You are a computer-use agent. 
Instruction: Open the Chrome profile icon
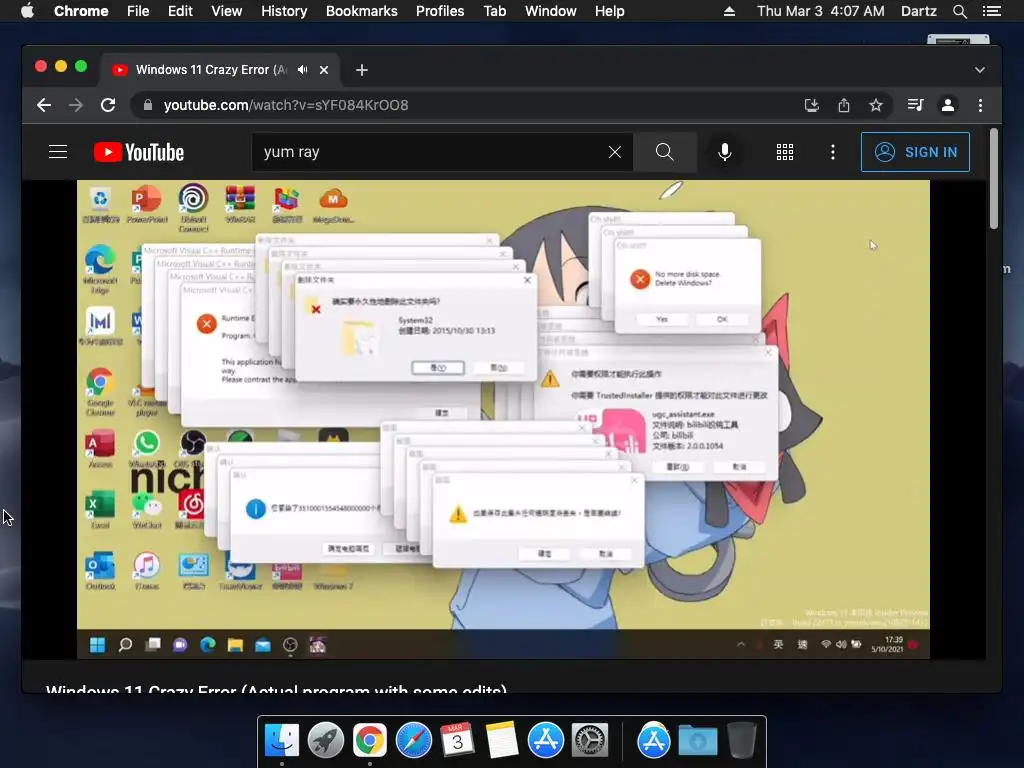[x=948, y=105]
